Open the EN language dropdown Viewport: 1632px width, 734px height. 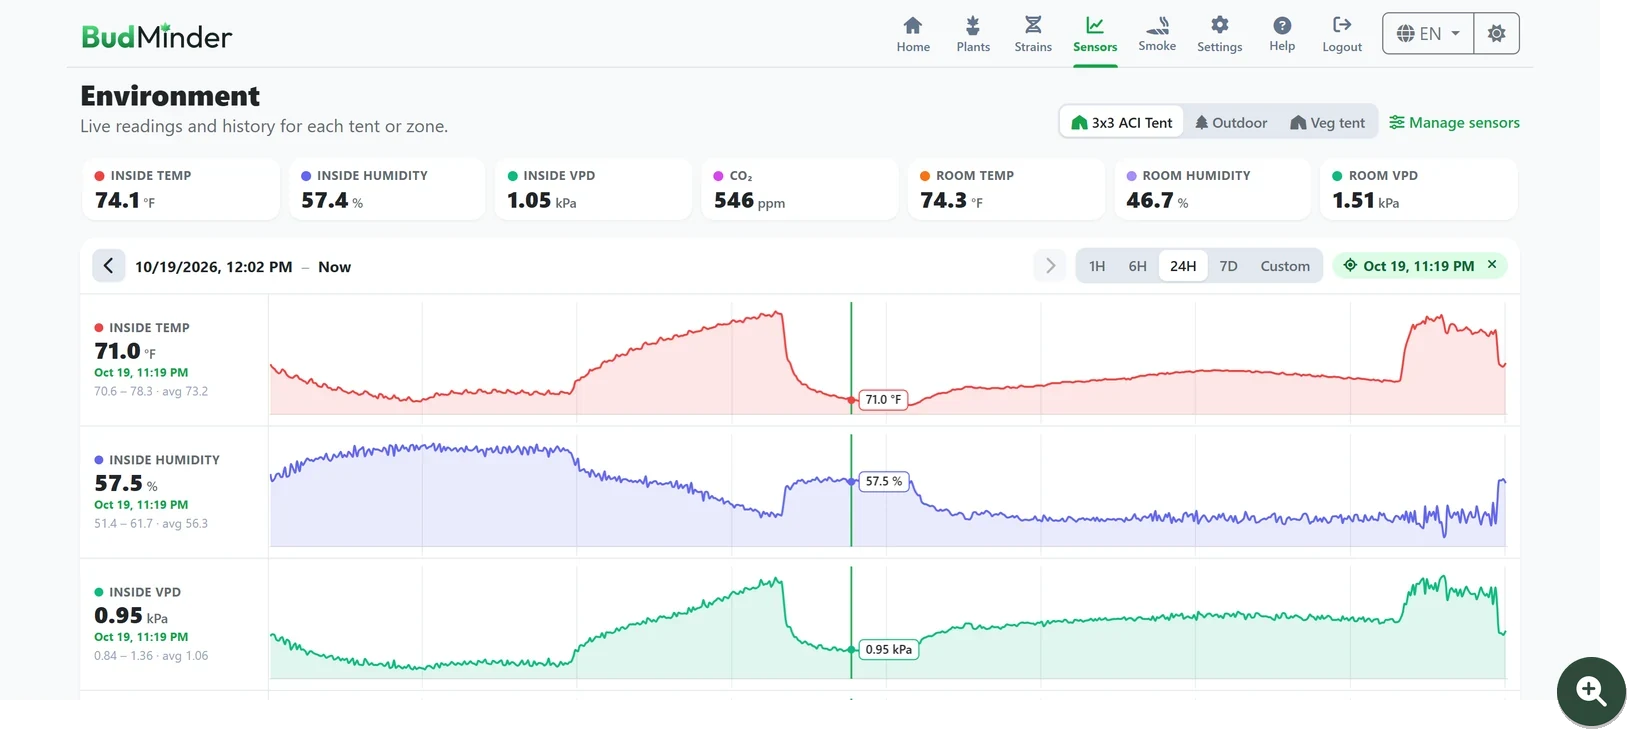click(x=1428, y=33)
